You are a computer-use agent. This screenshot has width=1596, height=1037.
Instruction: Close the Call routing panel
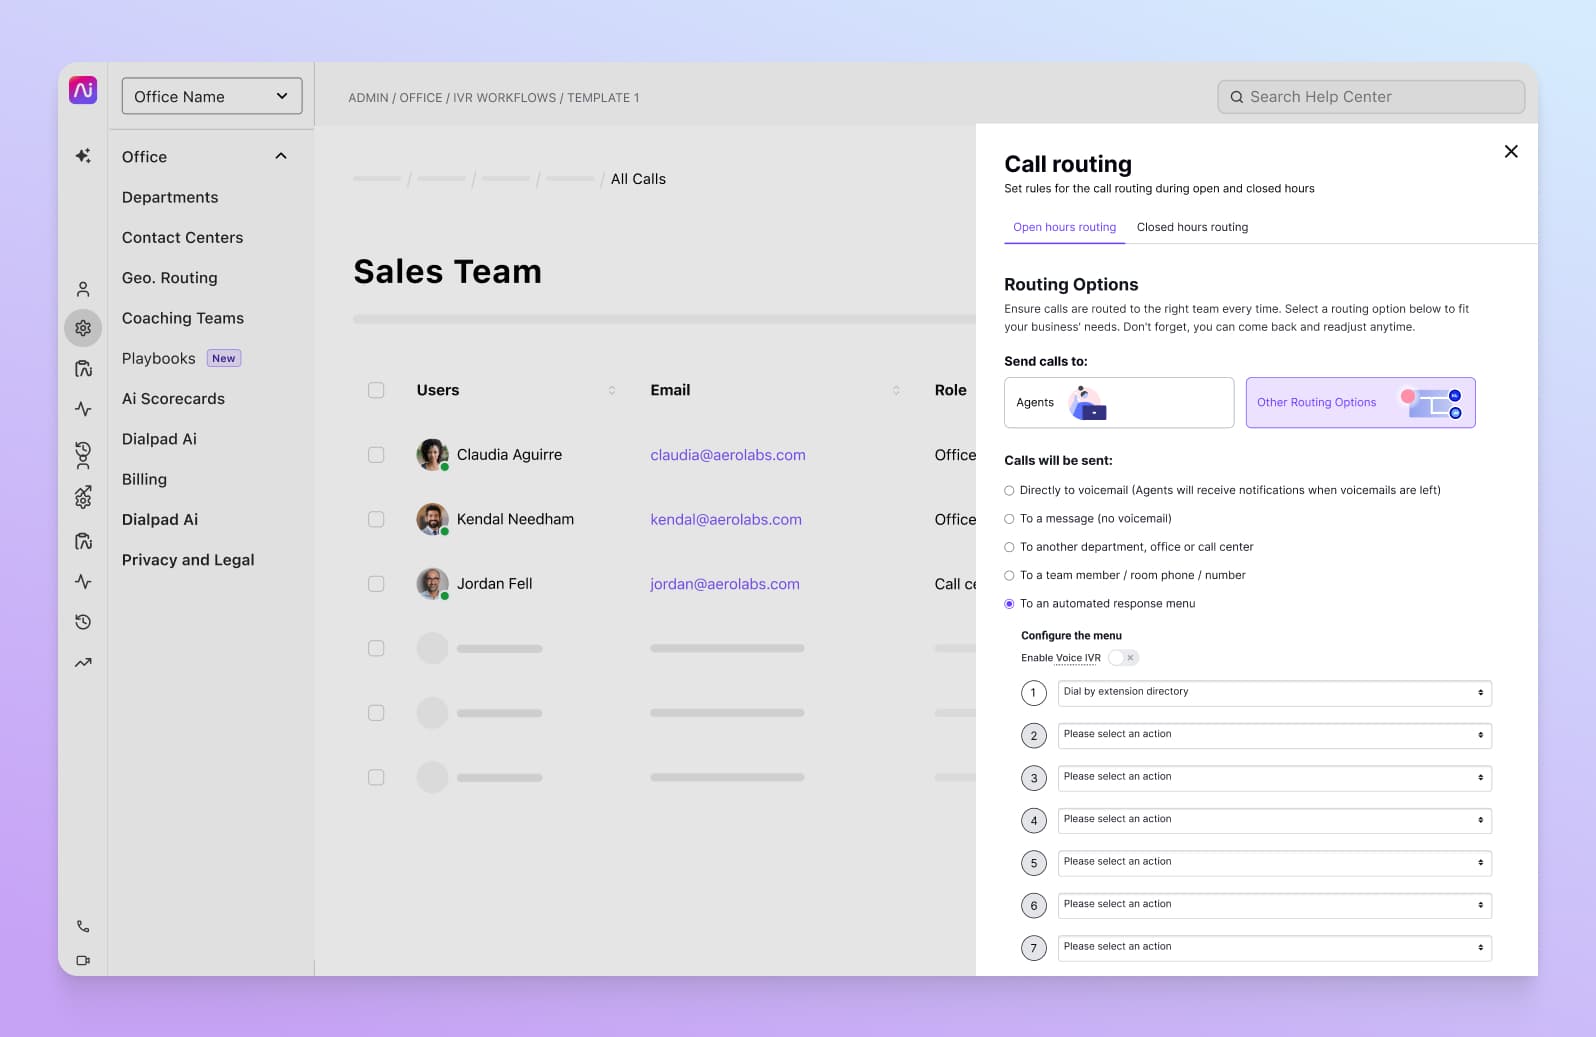1511,152
